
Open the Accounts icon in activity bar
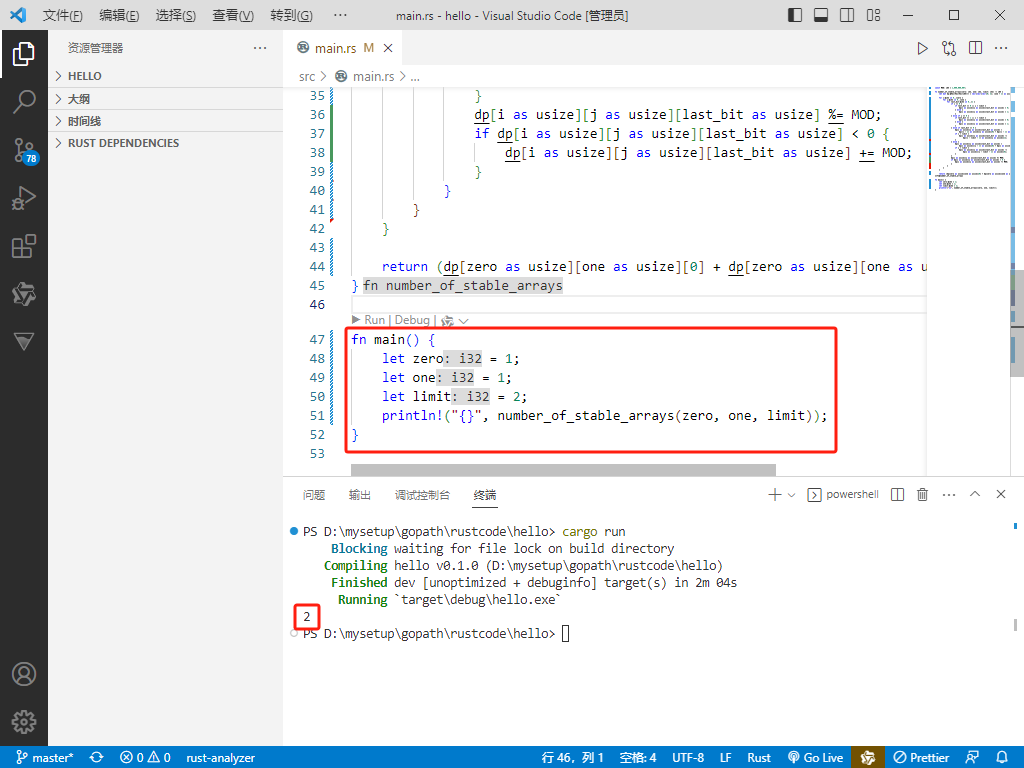tap(24, 674)
